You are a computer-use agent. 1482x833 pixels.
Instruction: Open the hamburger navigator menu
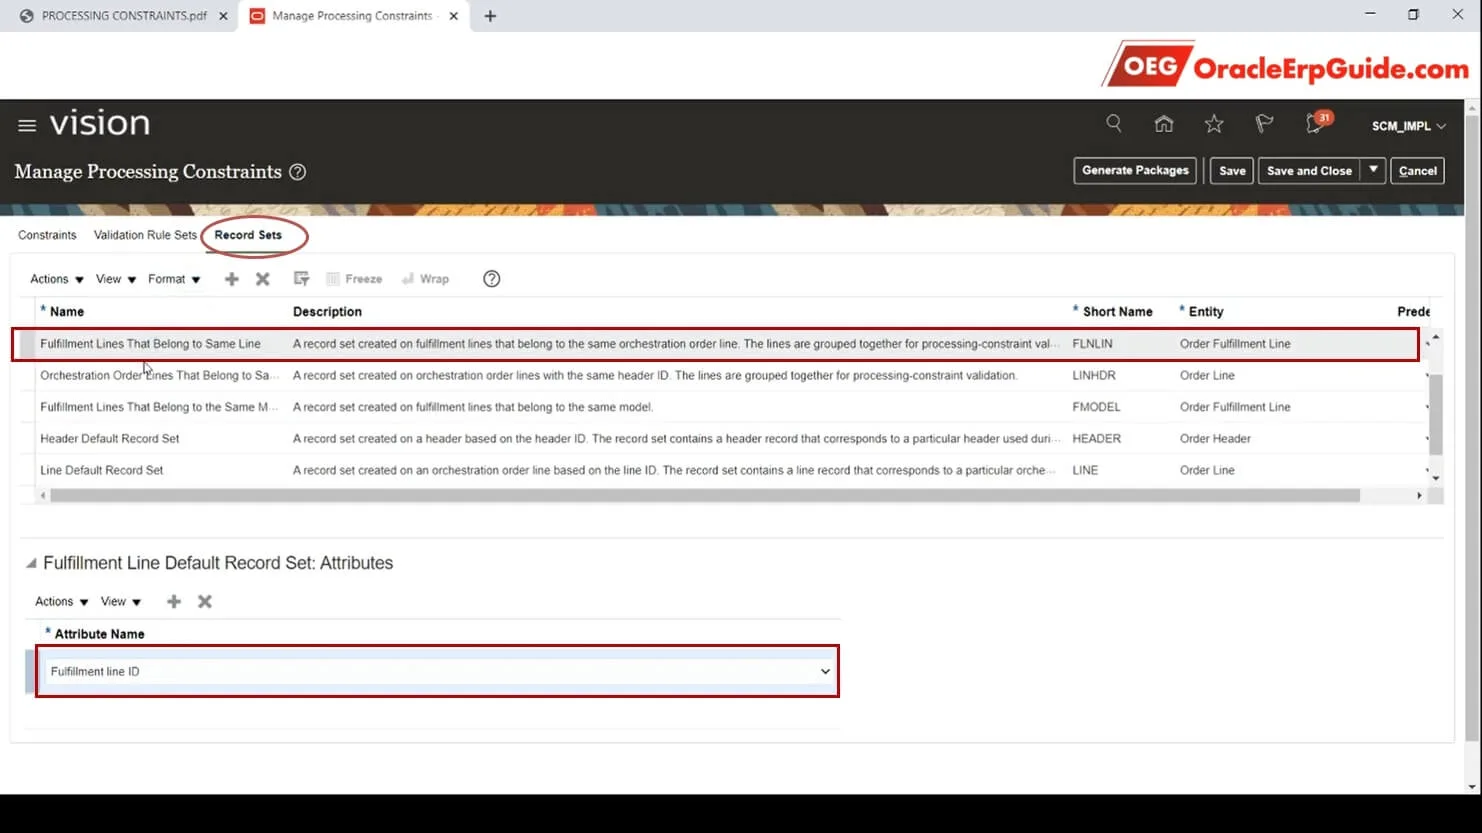click(x=27, y=126)
